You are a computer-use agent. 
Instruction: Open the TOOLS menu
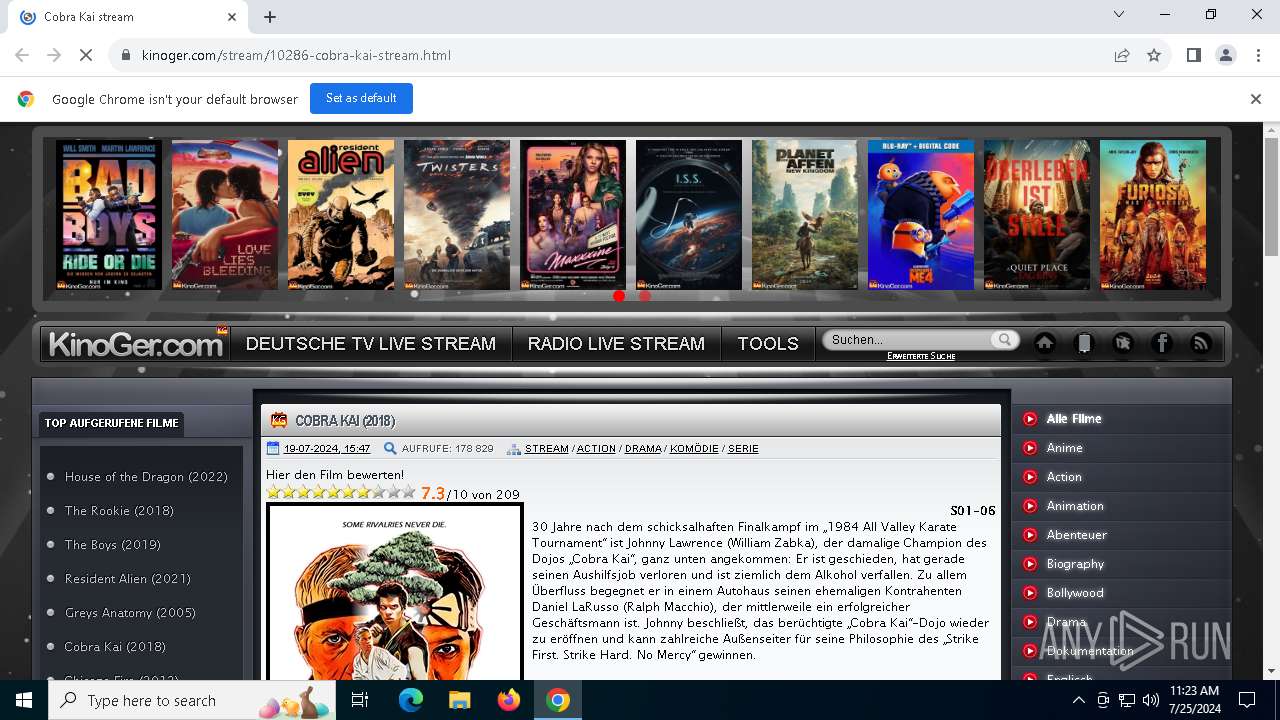click(x=768, y=343)
